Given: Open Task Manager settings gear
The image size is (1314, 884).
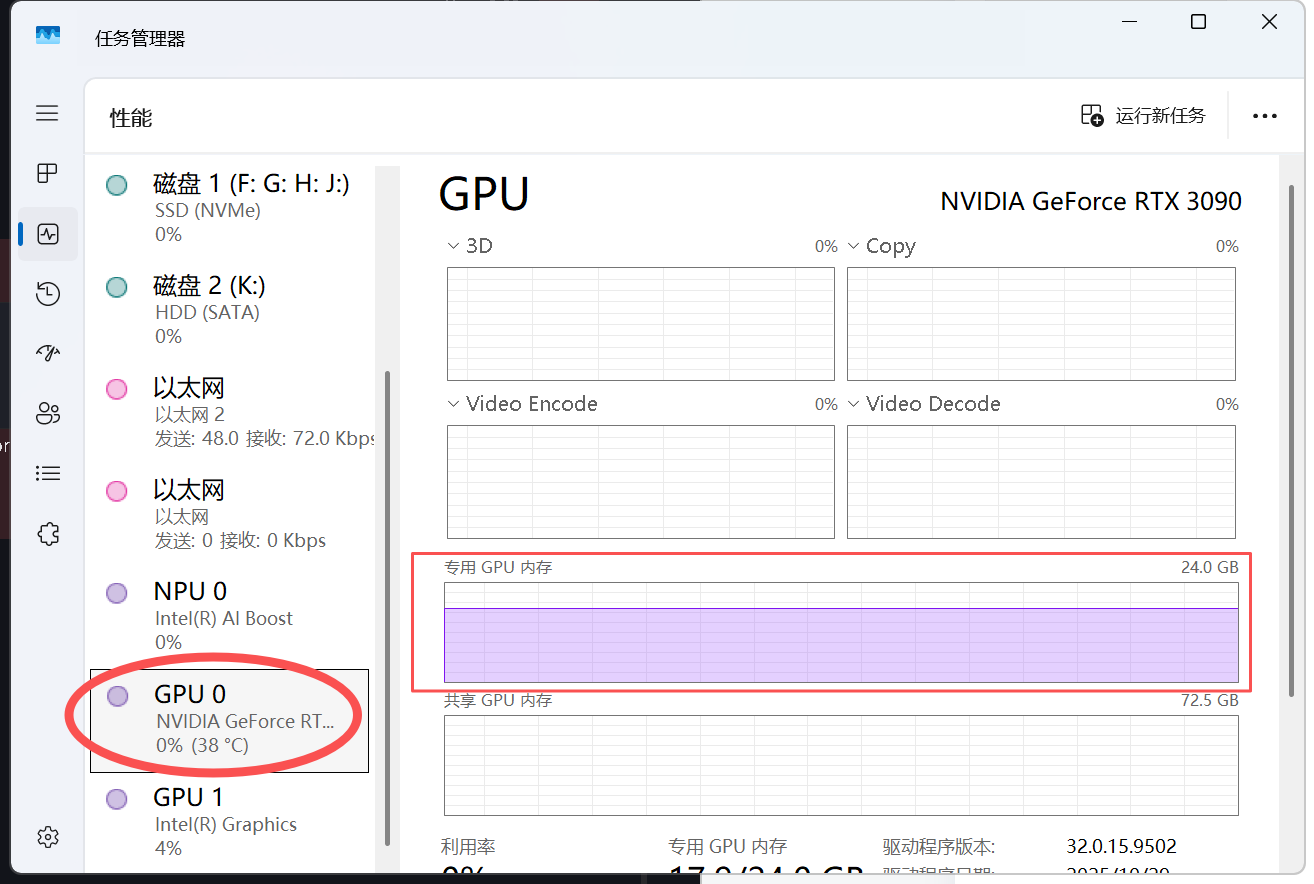Looking at the screenshot, I should (x=47, y=837).
